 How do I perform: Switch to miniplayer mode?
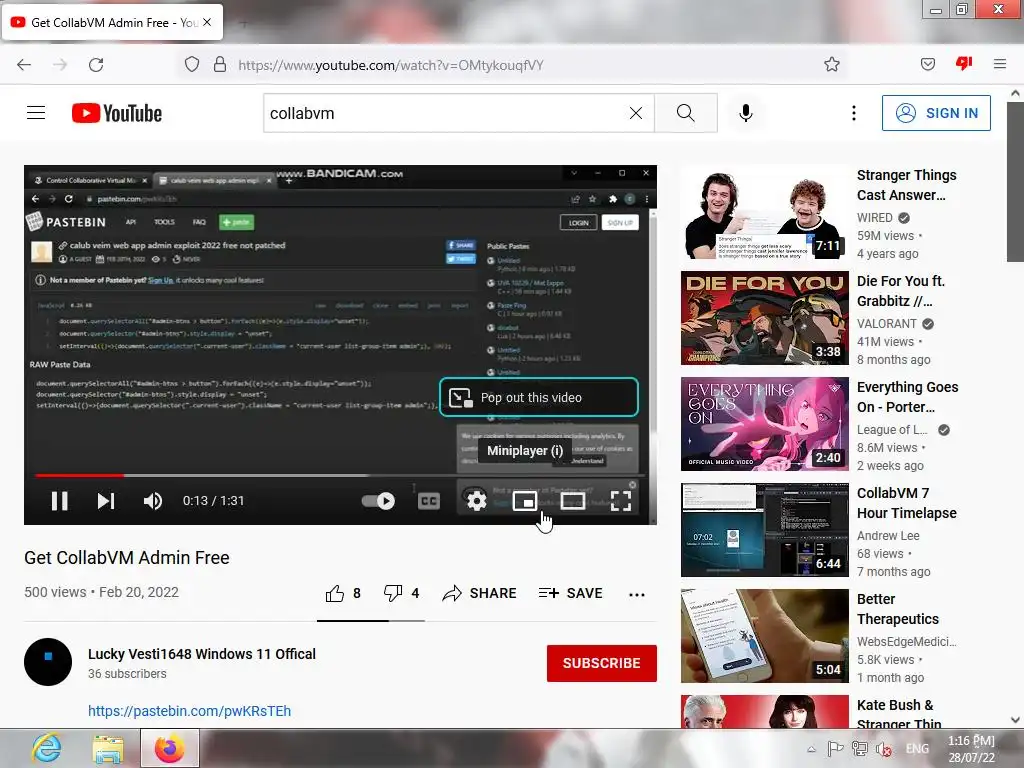(x=524, y=501)
